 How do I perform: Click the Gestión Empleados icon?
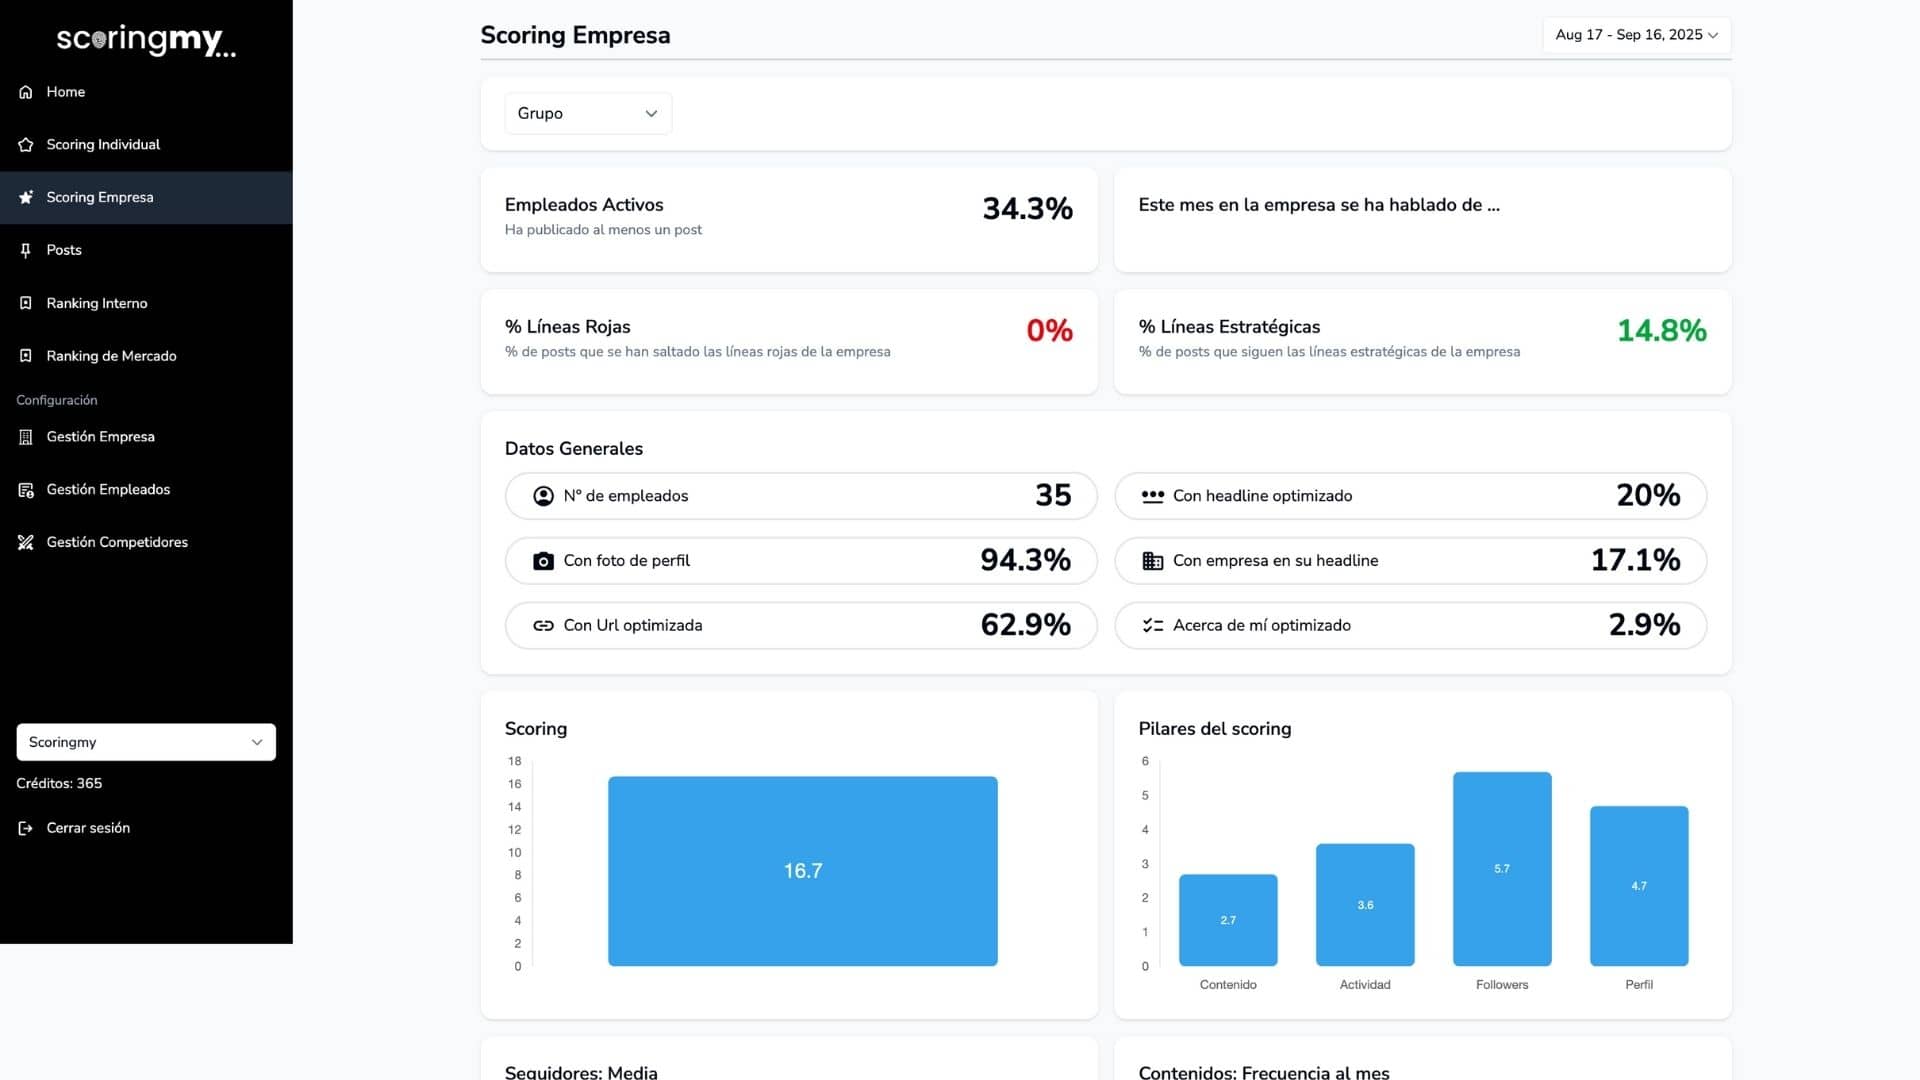(x=26, y=490)
